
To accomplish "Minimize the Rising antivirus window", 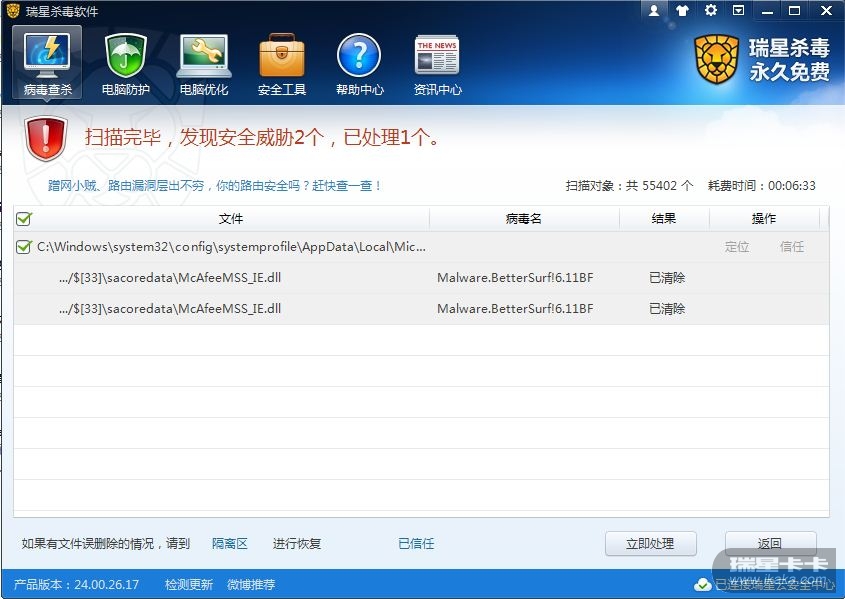I will click(767, 10).
